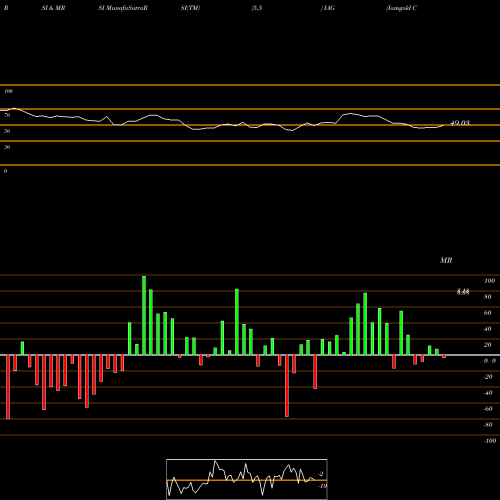Click the 0 label on left RSI axis
The width and height of the screenshot is (500, 500).
tap(5, 171)
